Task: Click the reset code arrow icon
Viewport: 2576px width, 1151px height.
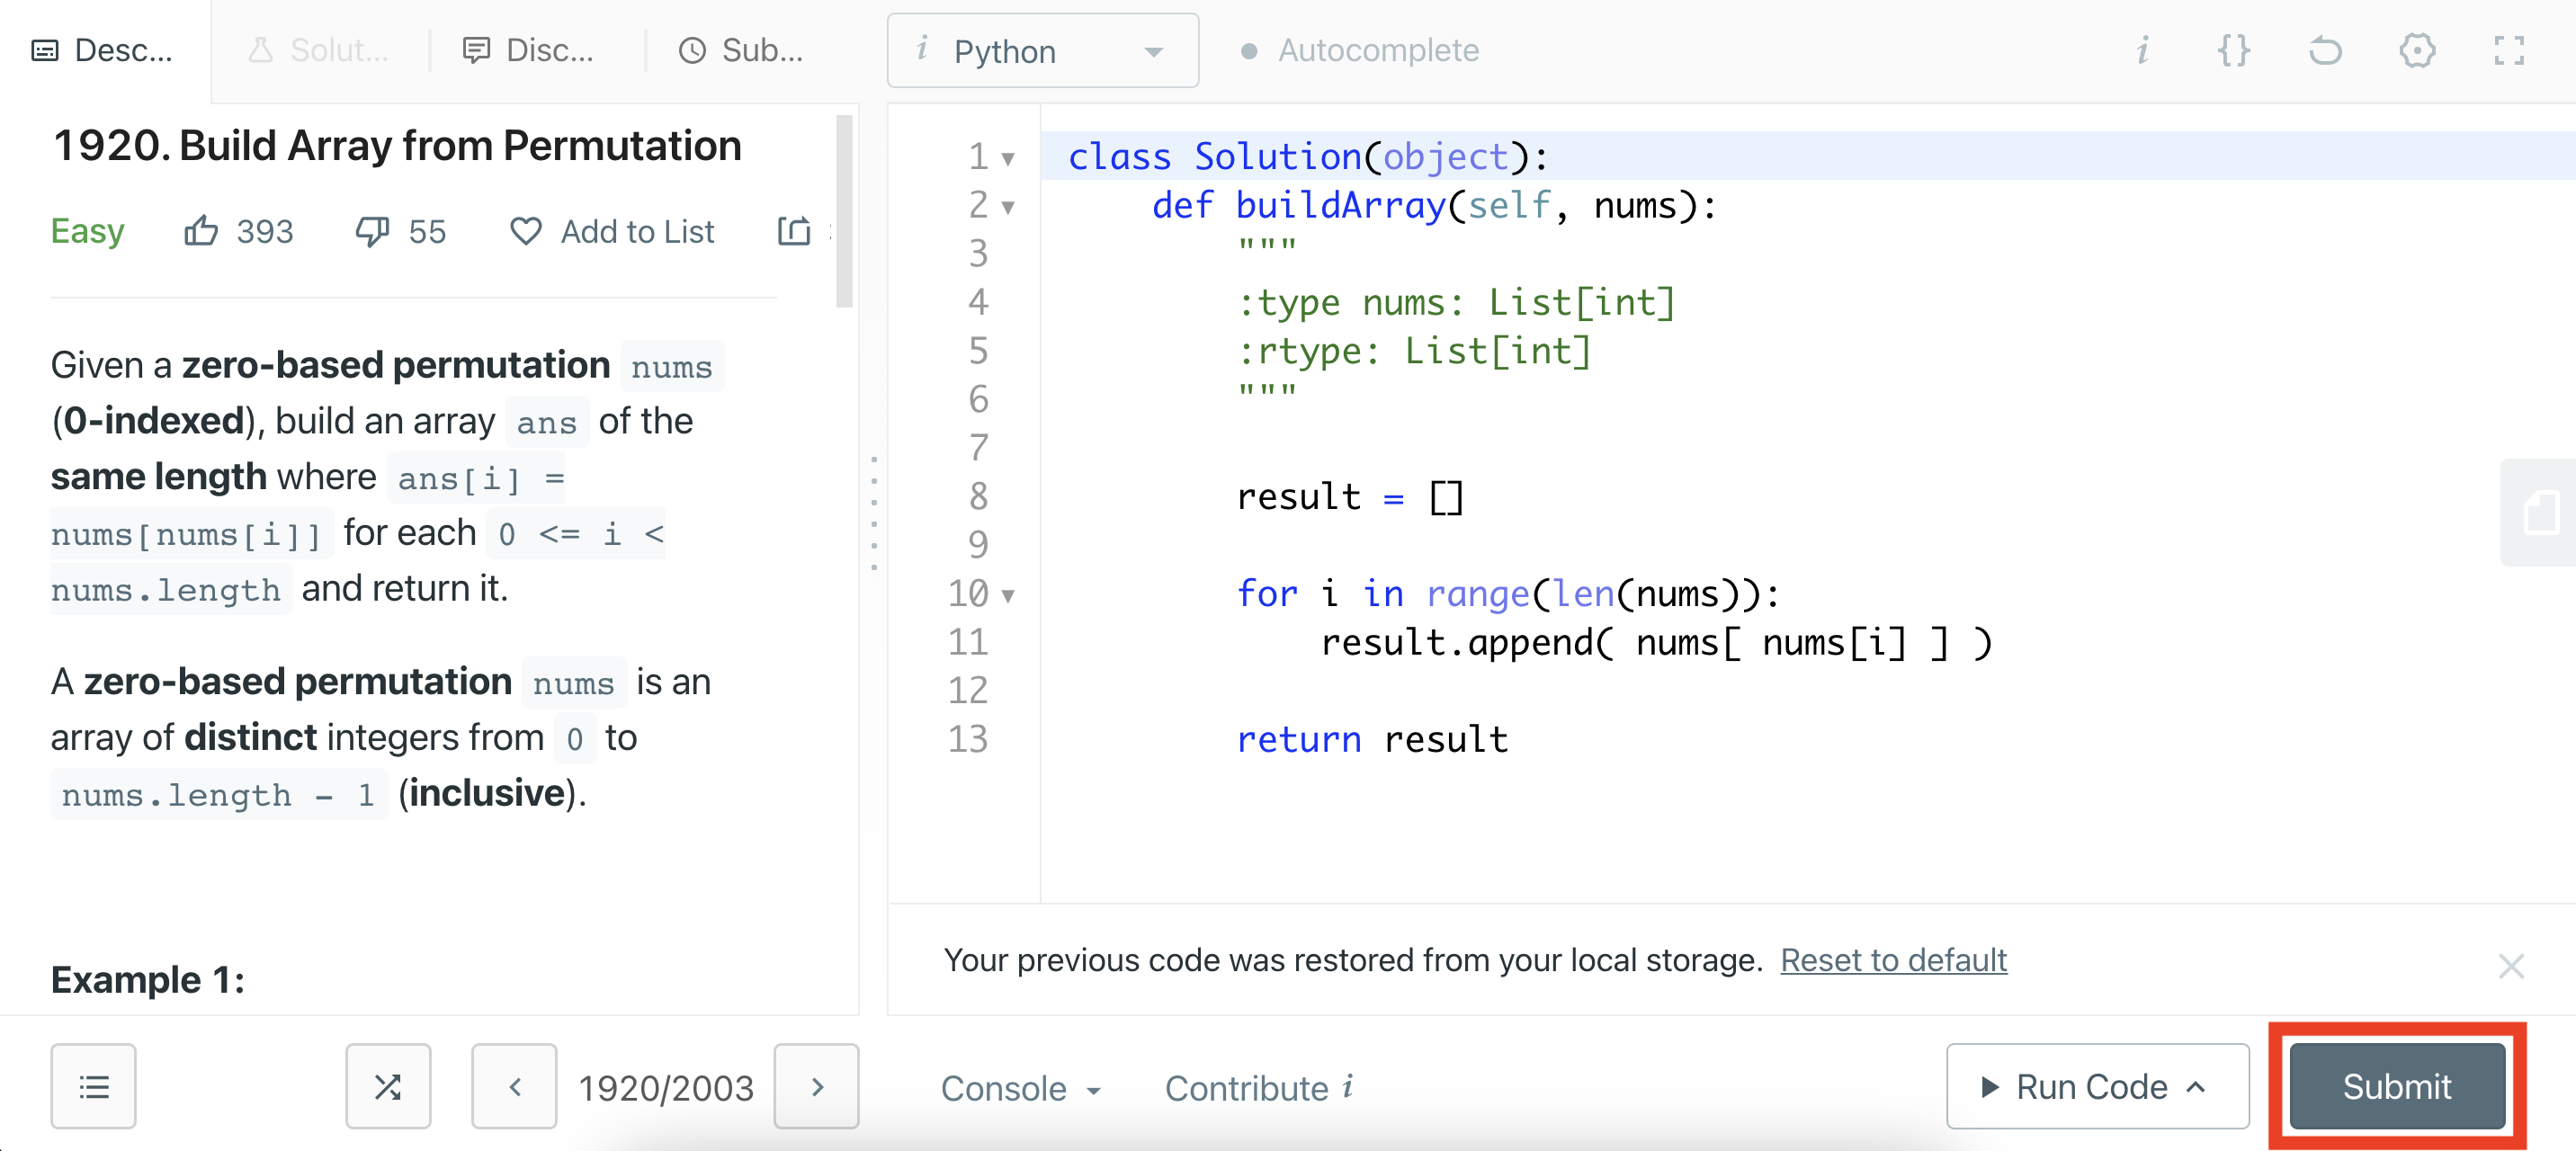Action: click(x=2325, y=50)
